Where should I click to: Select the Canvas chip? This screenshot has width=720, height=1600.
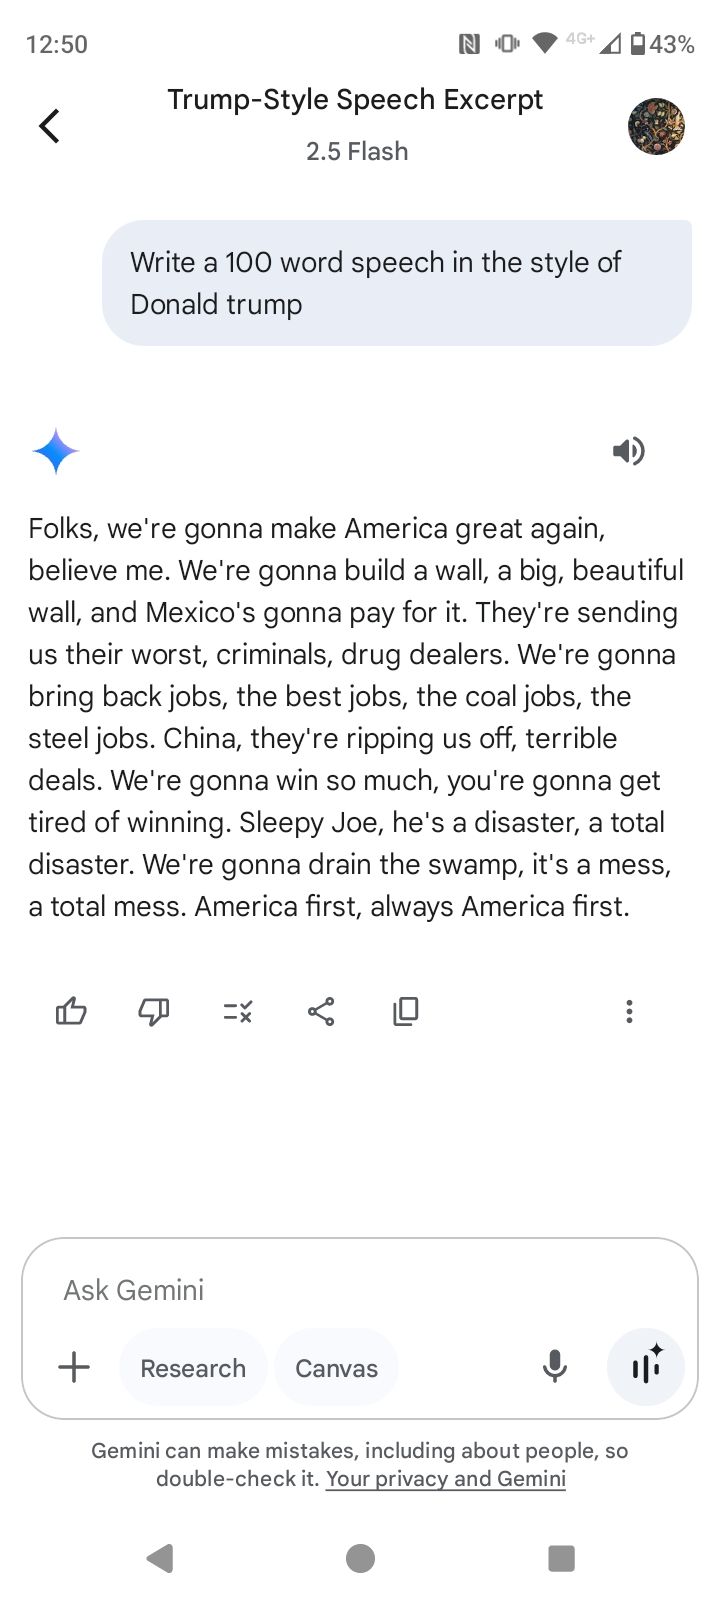click(336, 1368)
